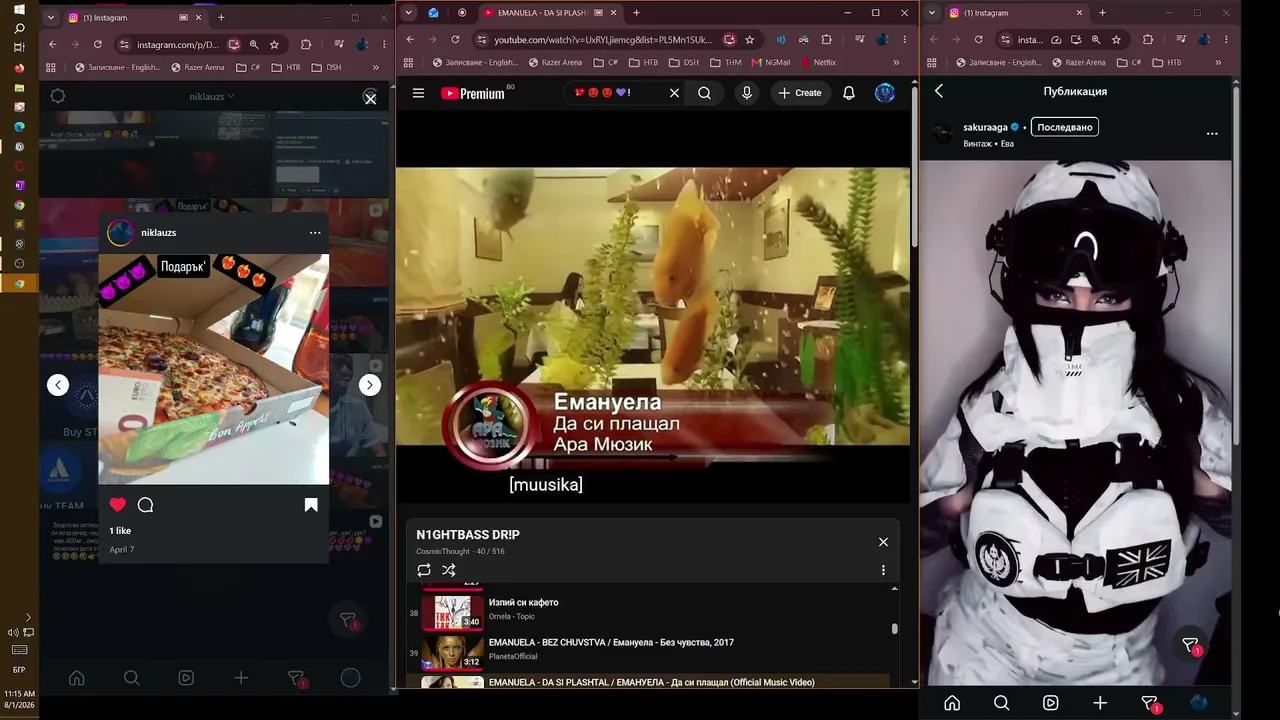Expand the niklauzs account switcher at the top
Screen dimensions: 1280x720
pyautogui.click(x=212, y=97)
